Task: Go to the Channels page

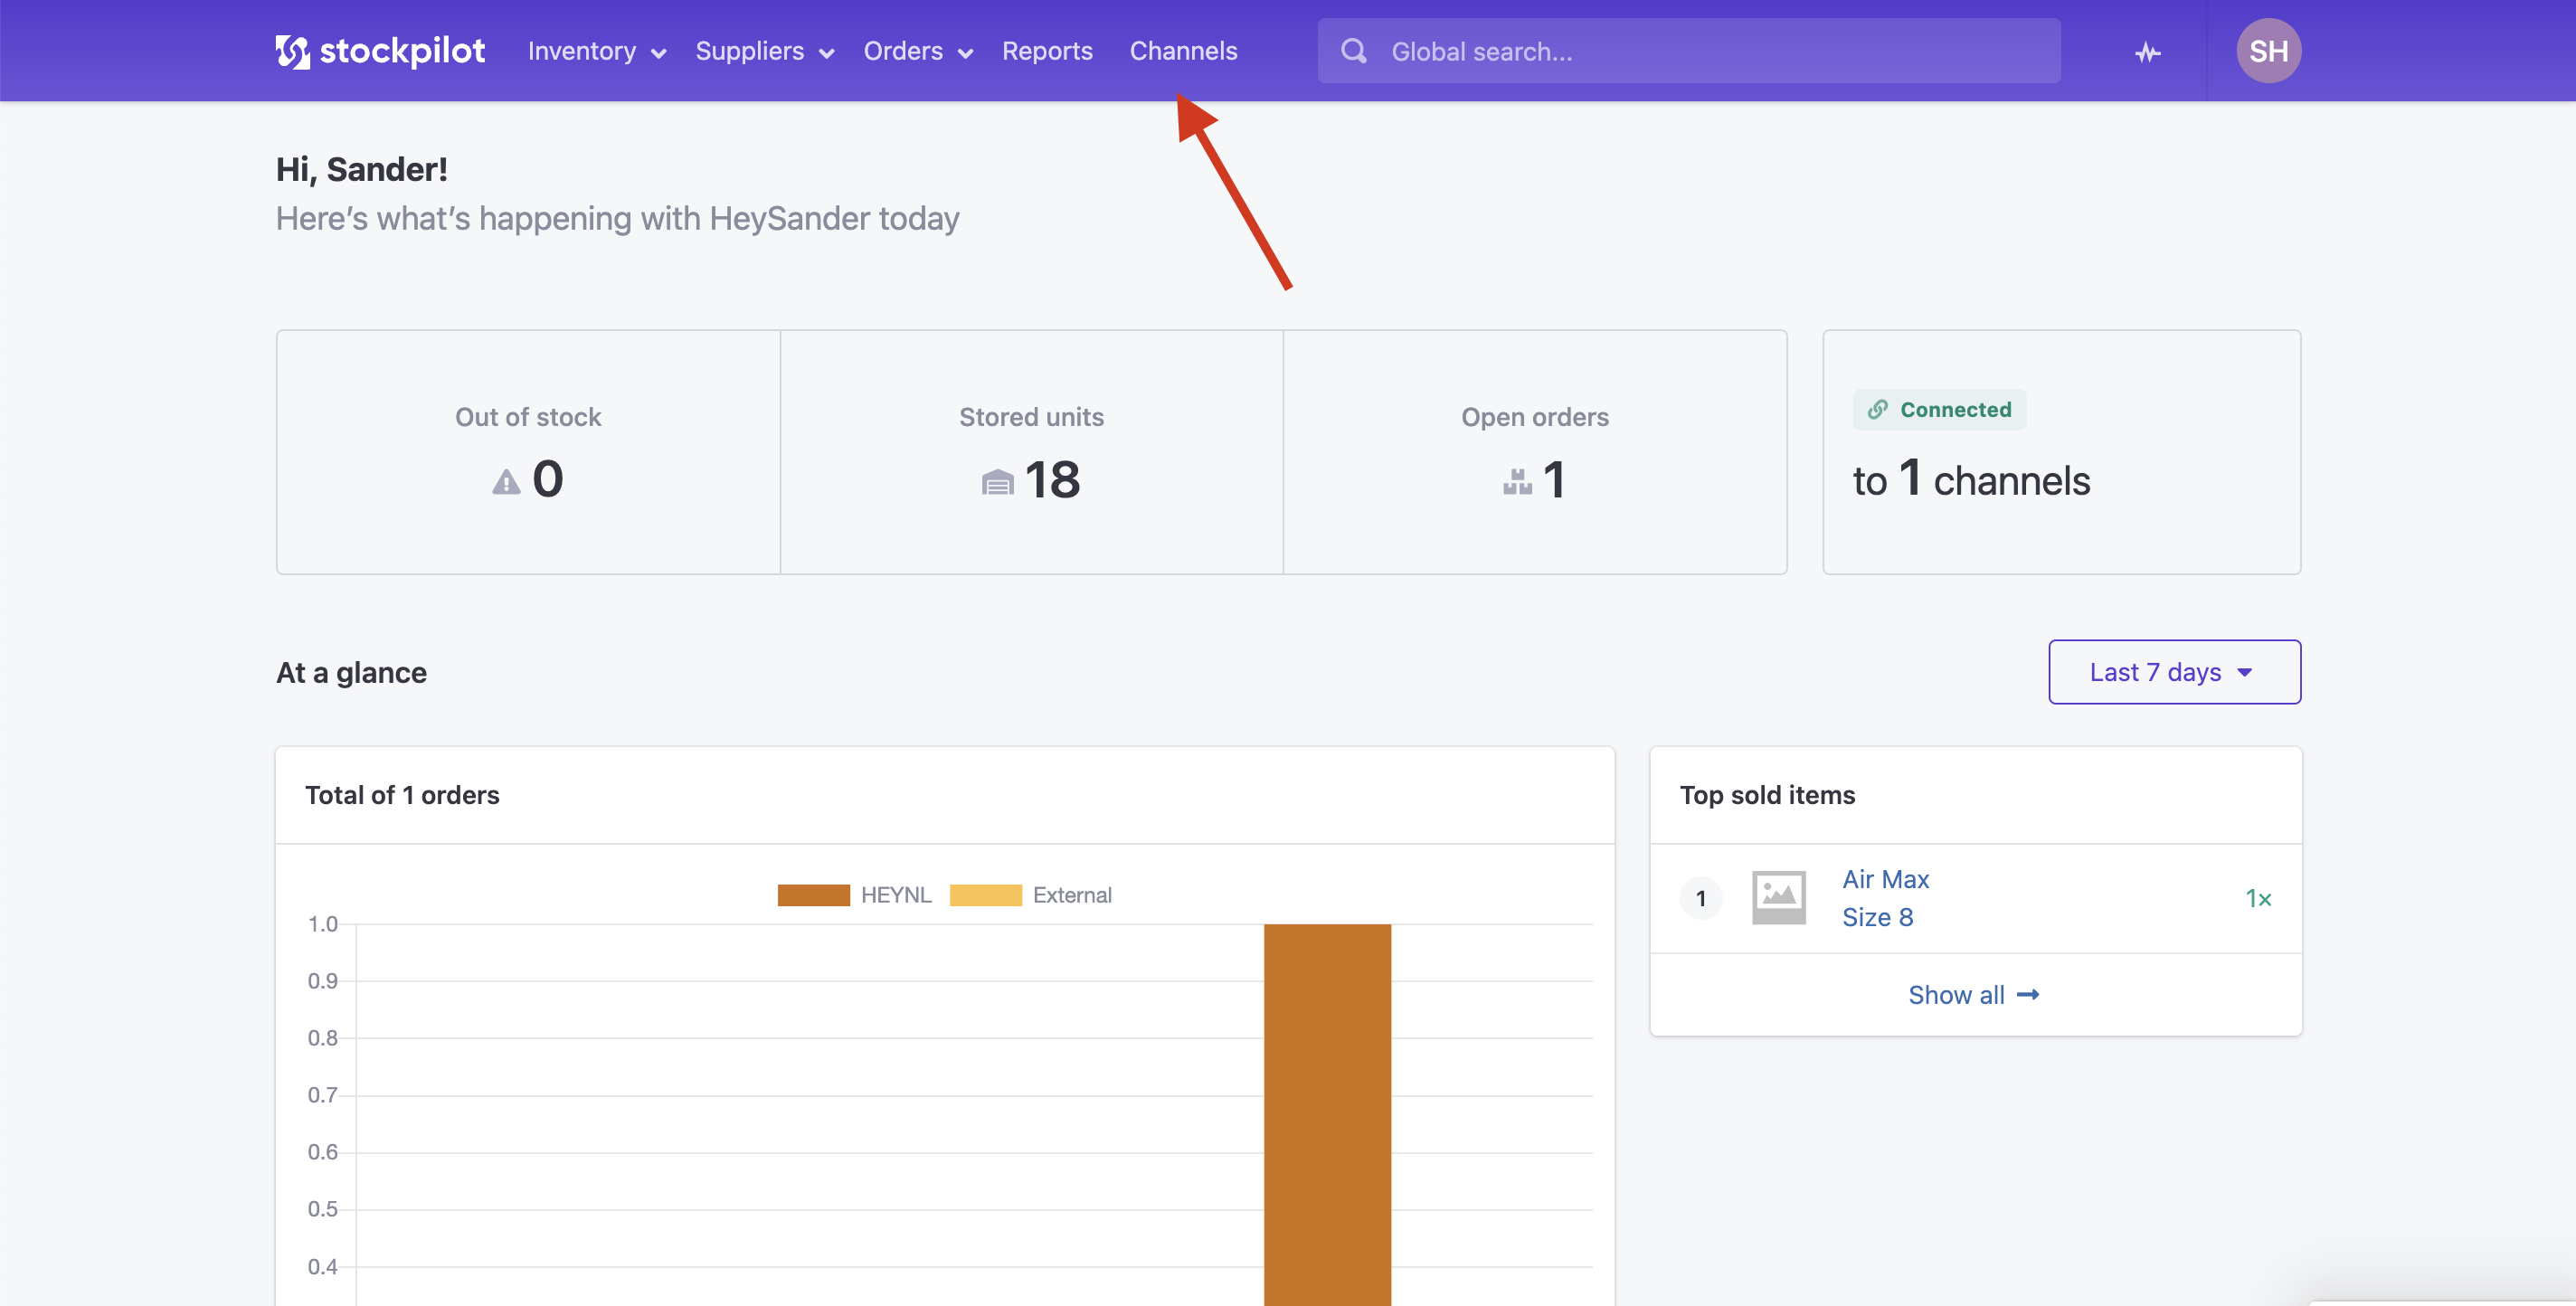Action: tap(1183, 51)
